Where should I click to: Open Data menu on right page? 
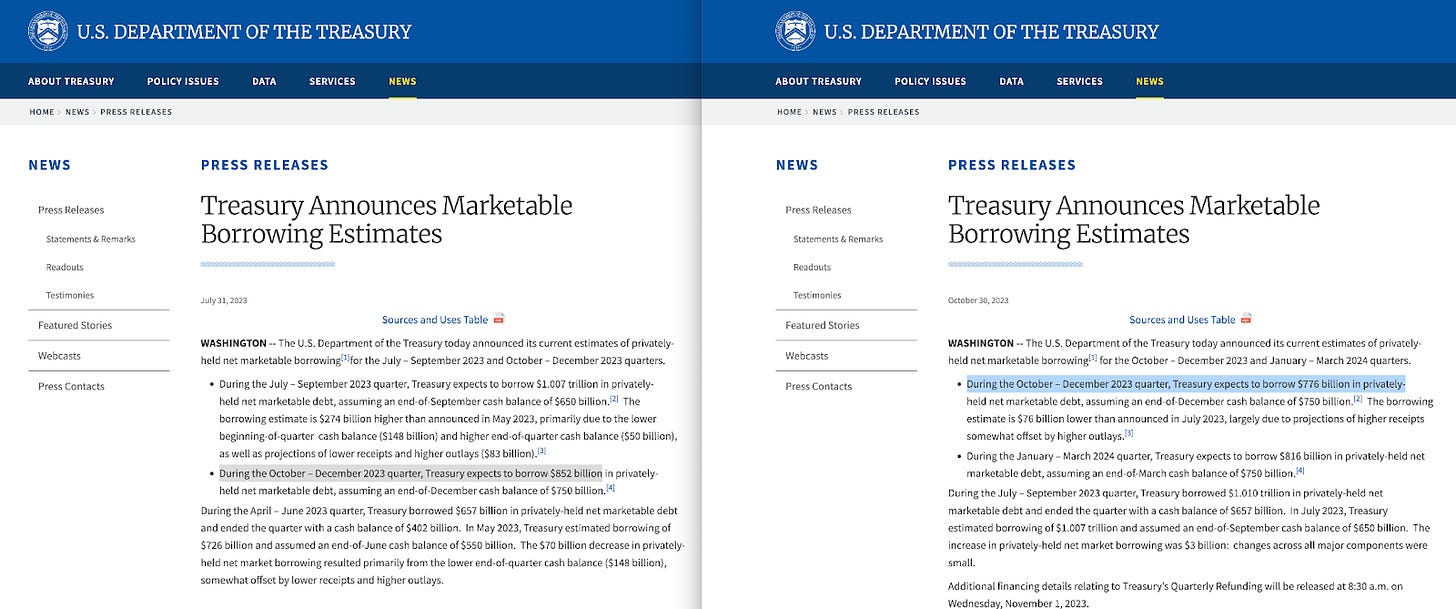click(1011, 81)
